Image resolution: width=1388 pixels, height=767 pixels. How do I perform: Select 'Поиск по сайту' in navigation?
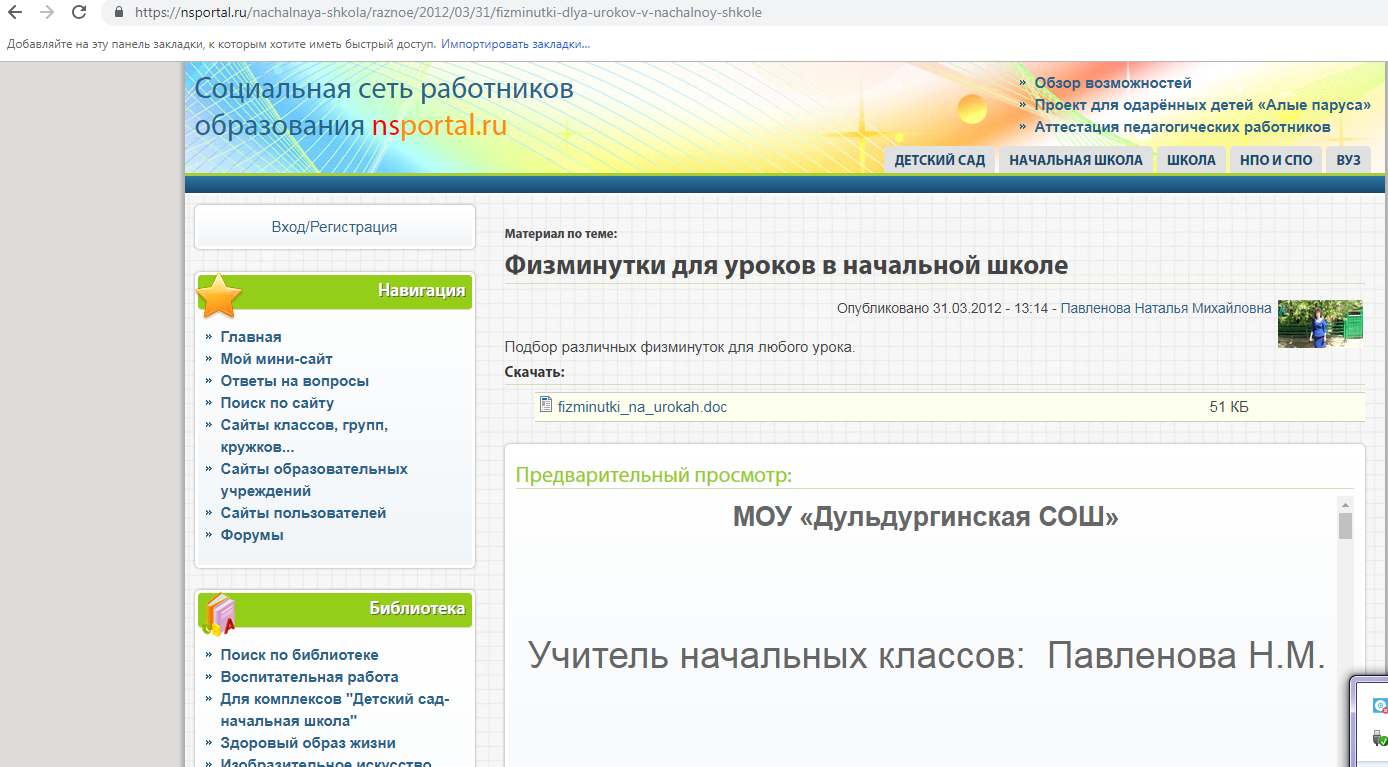pyautogui.click(x=277, y=403)
